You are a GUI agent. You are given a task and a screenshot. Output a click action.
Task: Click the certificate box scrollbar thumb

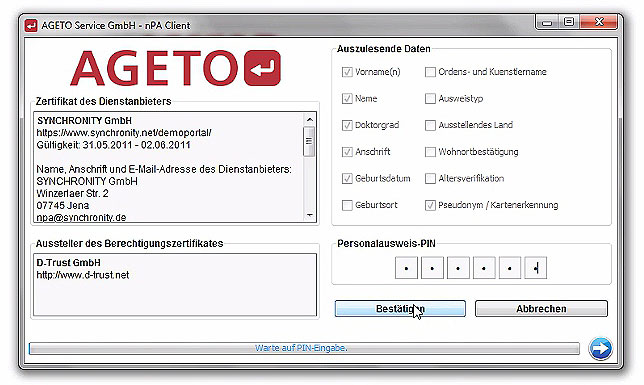(309, 141)
